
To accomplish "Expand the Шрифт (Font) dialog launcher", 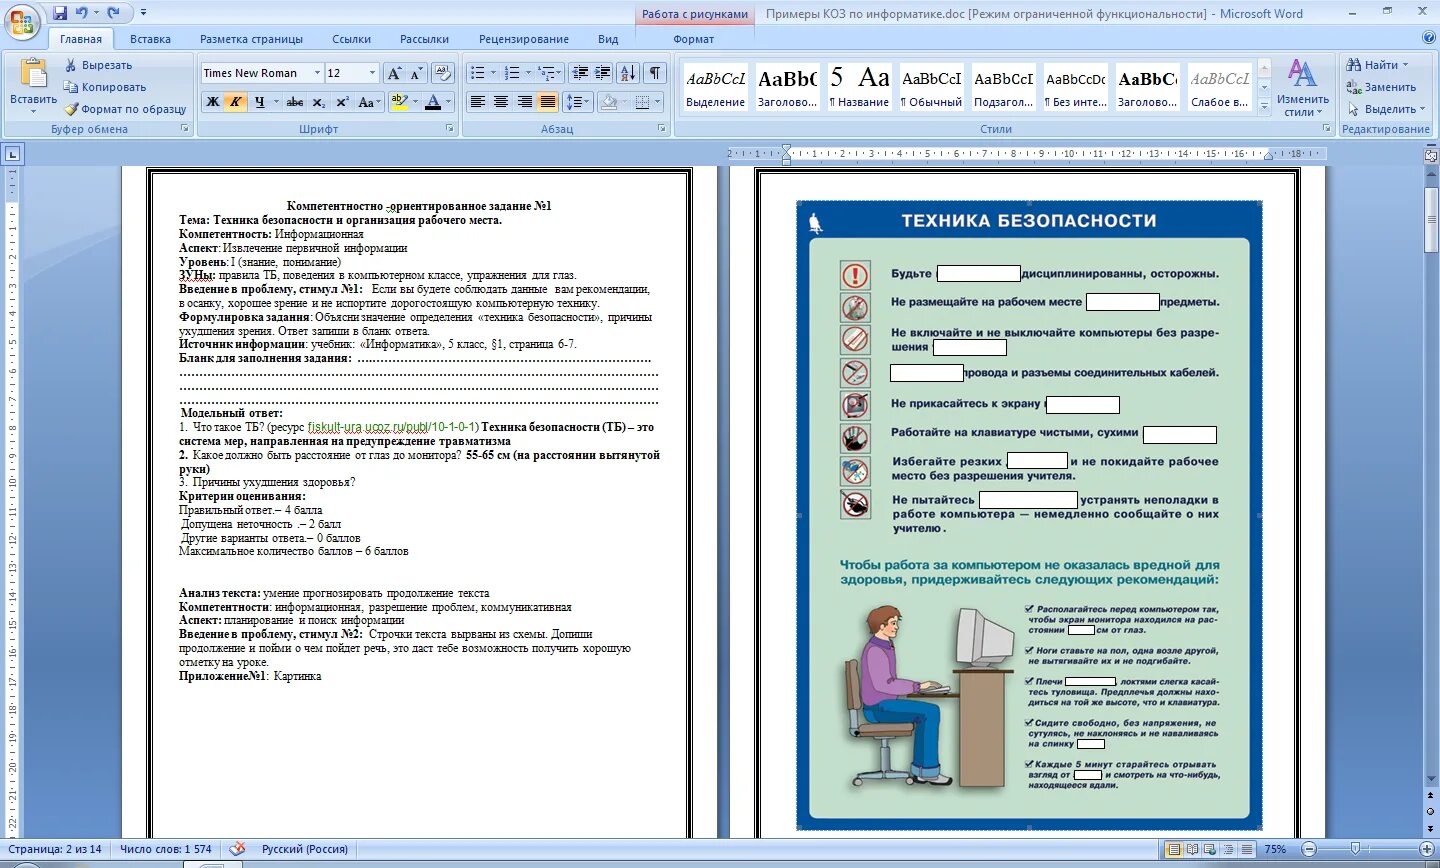I will click(x=449, y=129).
